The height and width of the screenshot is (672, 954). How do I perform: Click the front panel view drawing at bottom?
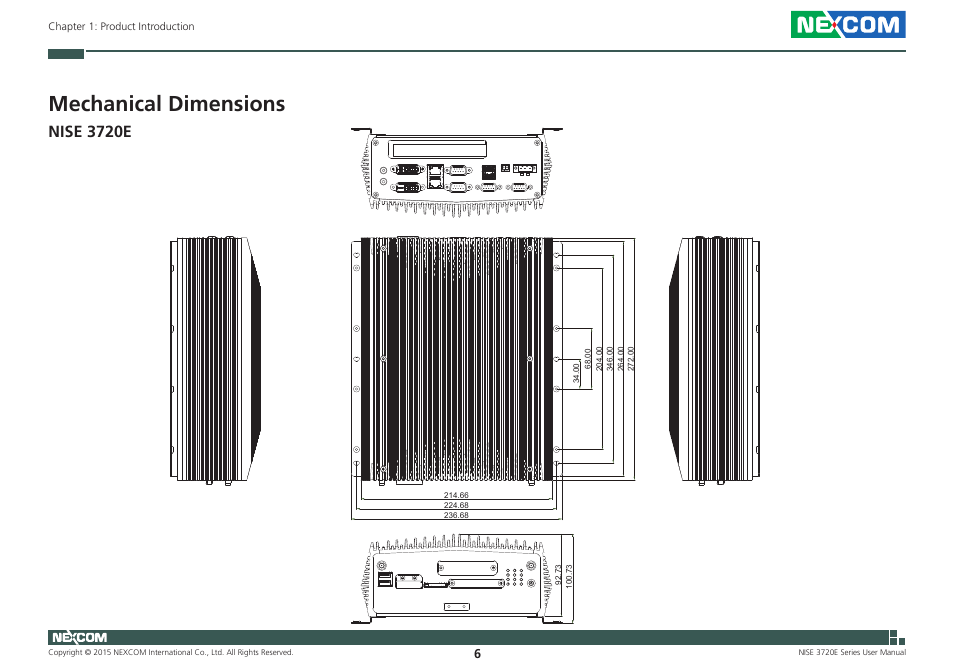(456, 579)
